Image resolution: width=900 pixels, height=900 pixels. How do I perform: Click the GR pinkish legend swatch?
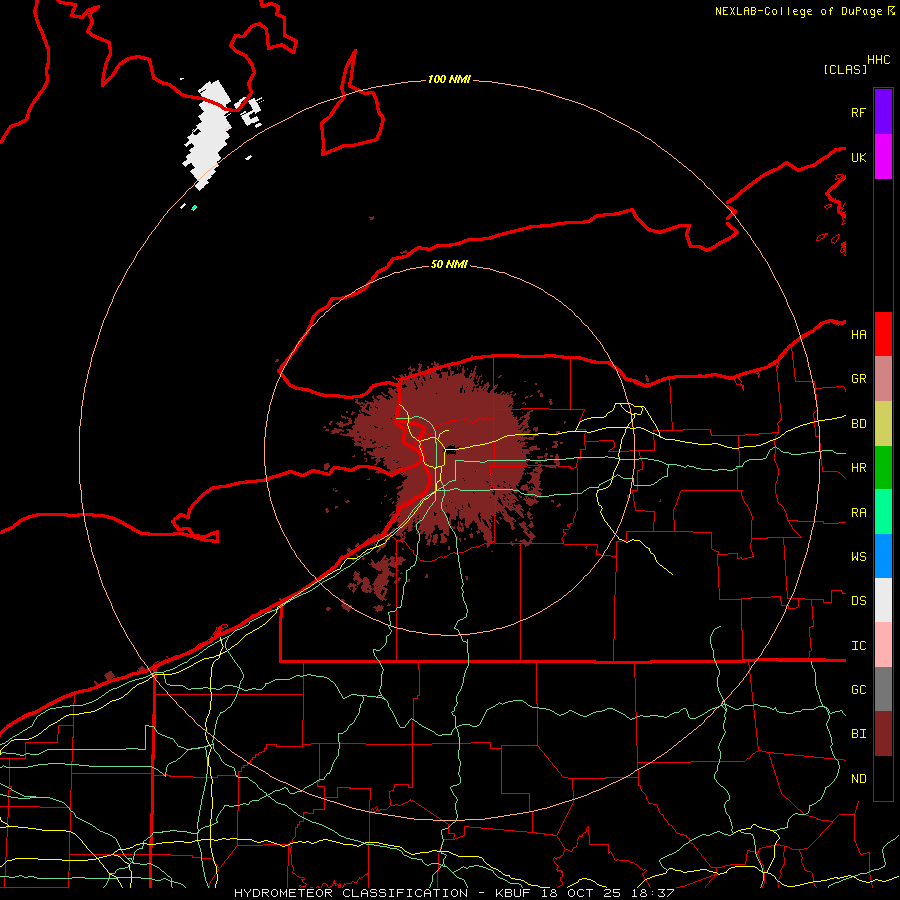tap(883, 379)
